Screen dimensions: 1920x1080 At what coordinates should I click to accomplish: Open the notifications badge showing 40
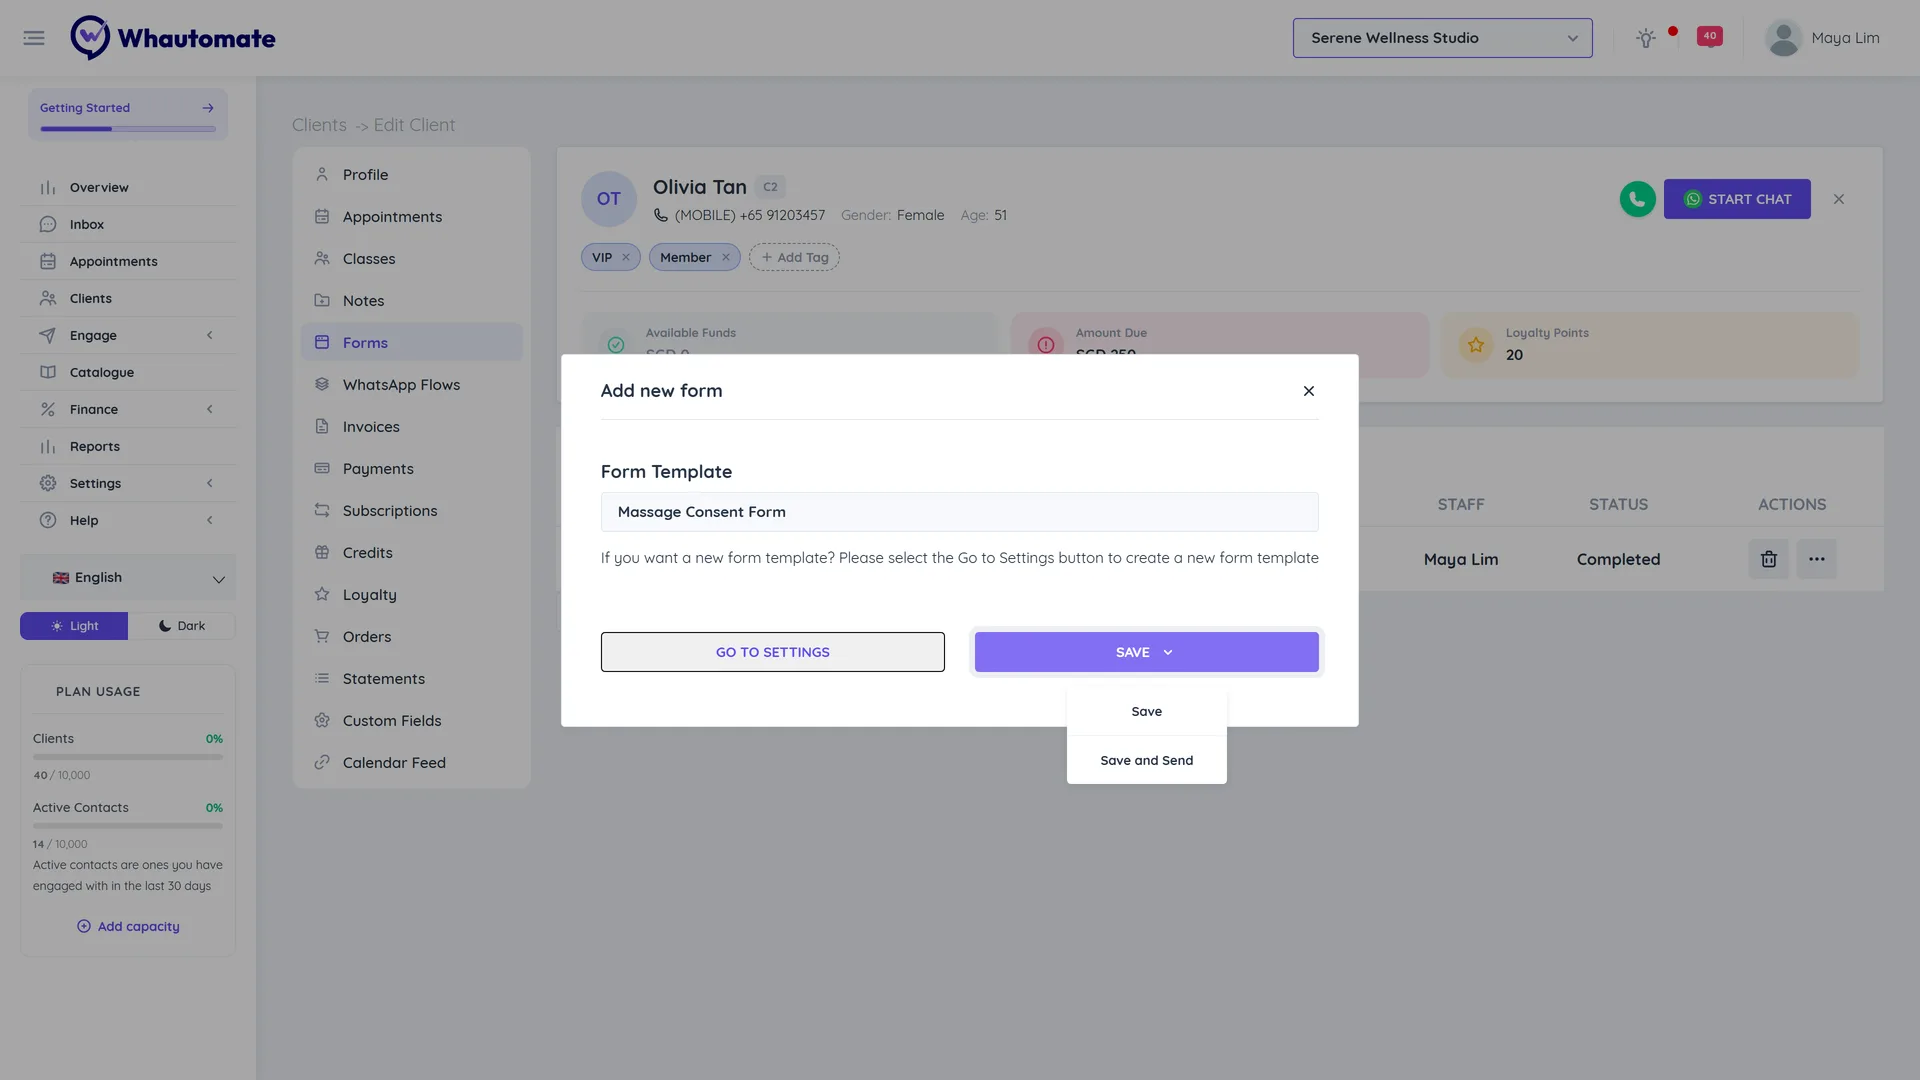tap(1709, 36)
